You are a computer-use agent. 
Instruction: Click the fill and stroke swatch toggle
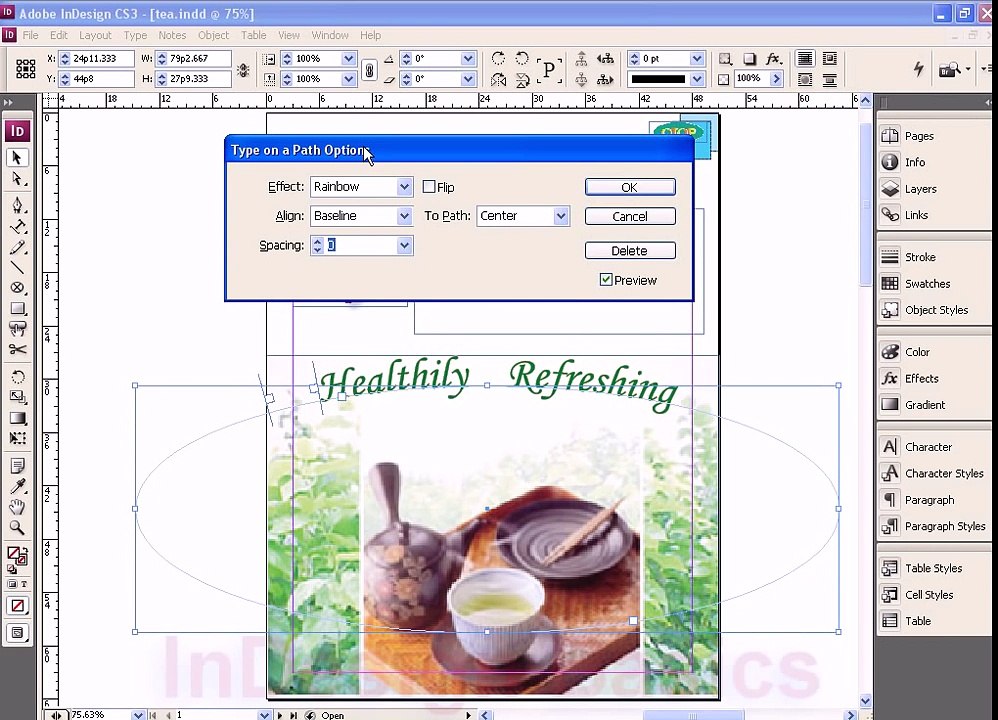[17, 555]
